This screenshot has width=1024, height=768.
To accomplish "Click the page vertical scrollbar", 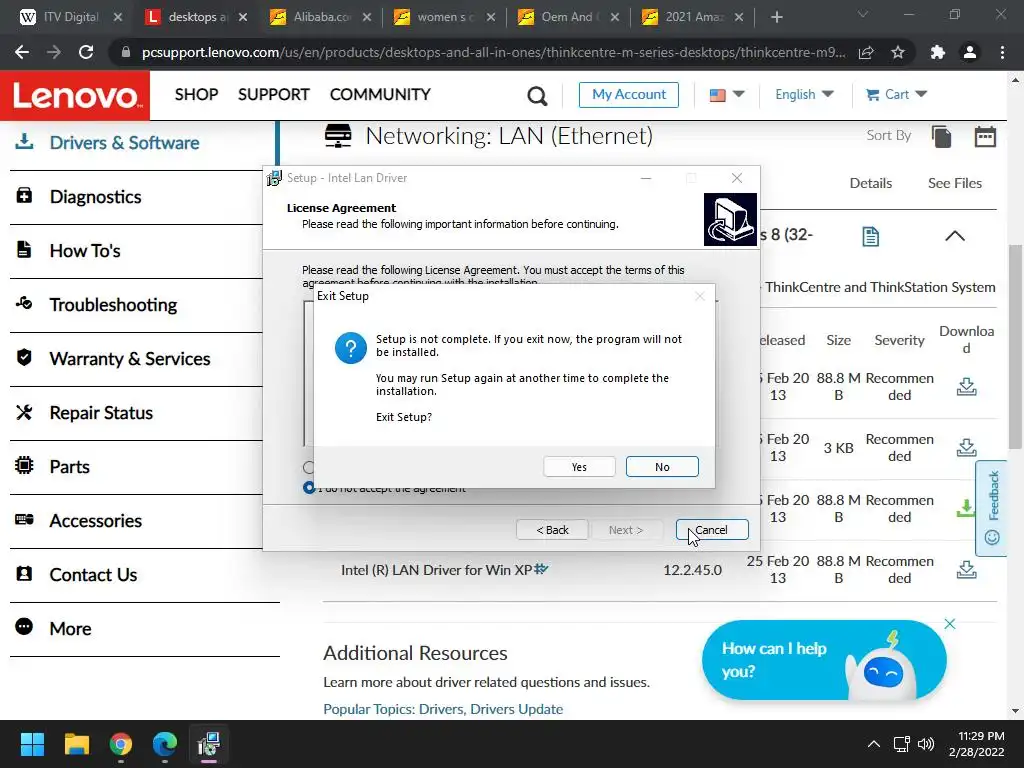I will tap(1015, 346).
